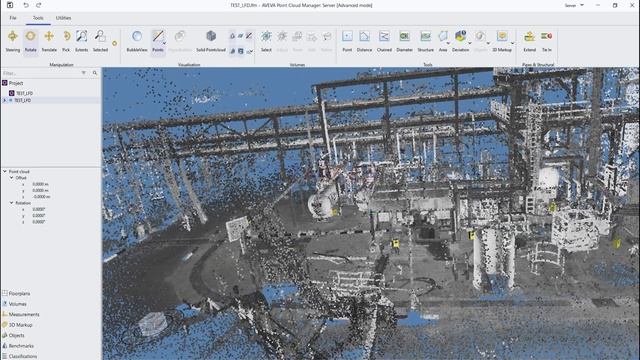Open the Deviation dropdown arrow
640x360 pixels.
click(470, 43)
